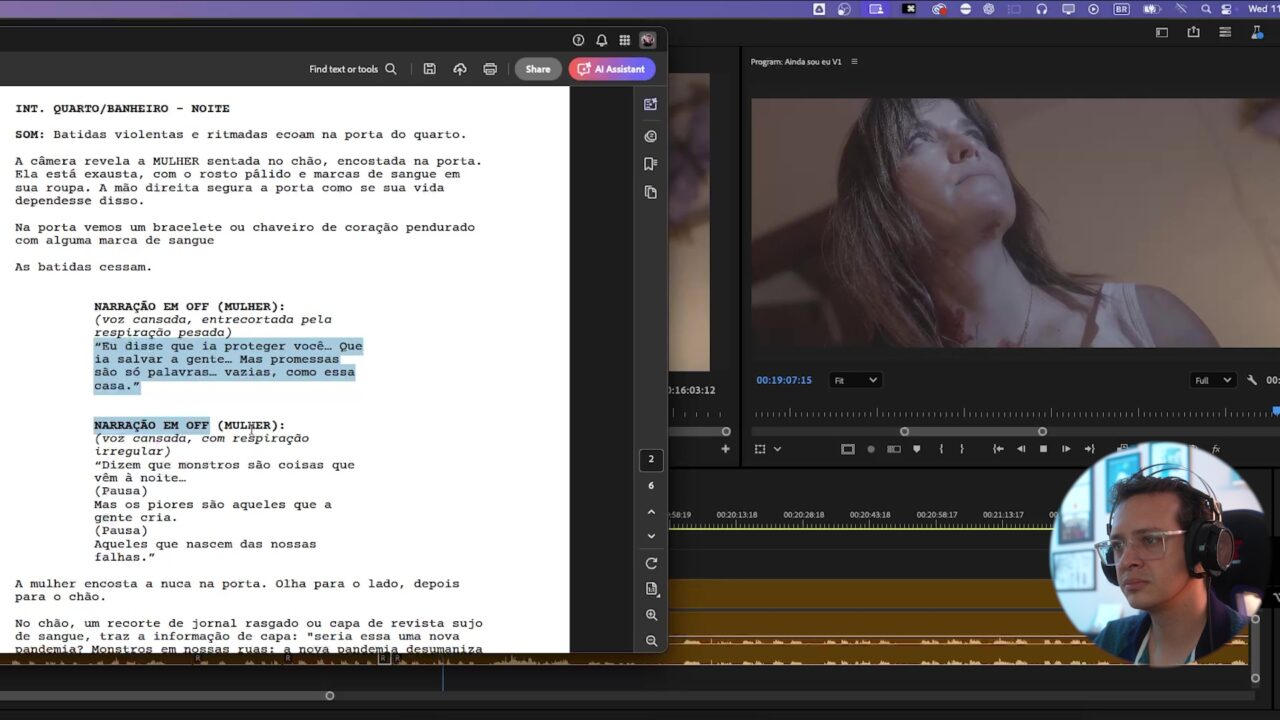Click the save file icon in Acrobat
1280x720 pixels.
[x=429, y=69]
